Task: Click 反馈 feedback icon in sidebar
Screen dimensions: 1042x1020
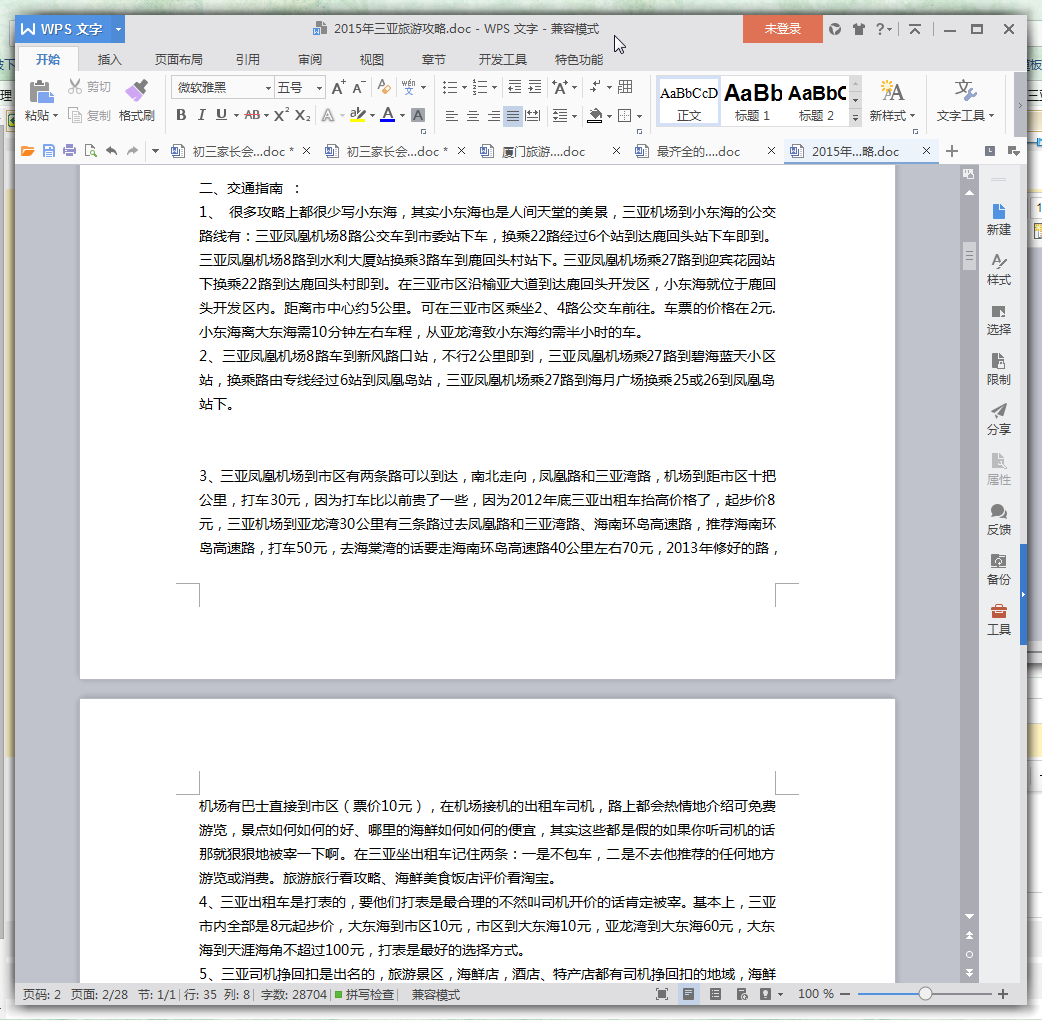Action: click(x=999, y=520)
